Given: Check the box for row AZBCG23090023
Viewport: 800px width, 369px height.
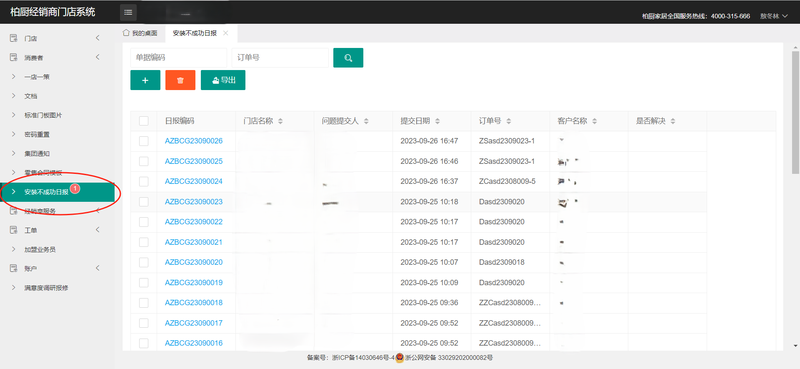Looking at the screenshot, I should 144,202.
